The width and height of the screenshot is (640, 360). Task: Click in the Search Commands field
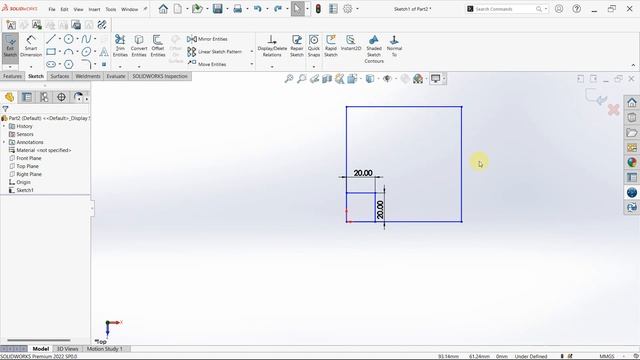coord(506,9)
